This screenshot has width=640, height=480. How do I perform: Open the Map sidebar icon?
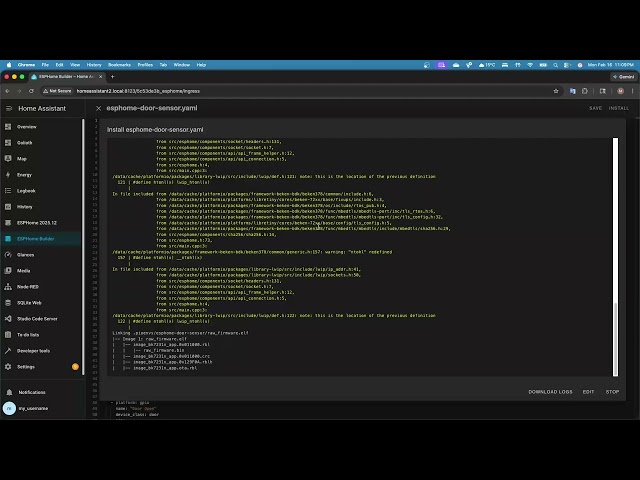tap(8, 159)
